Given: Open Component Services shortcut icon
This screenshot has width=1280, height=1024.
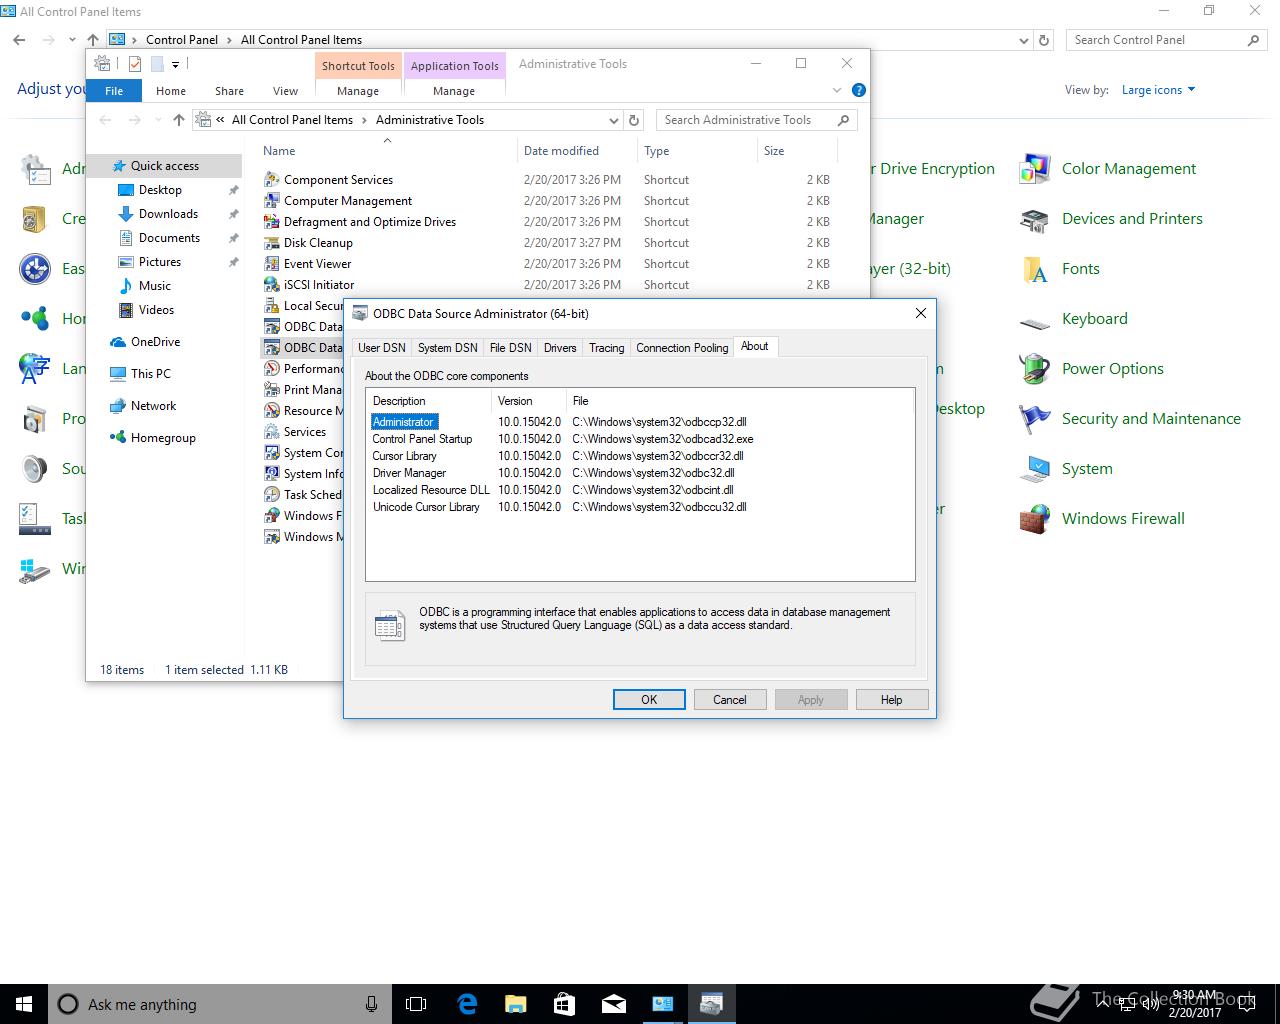Looking at the screenshot, I should (271, 180).
